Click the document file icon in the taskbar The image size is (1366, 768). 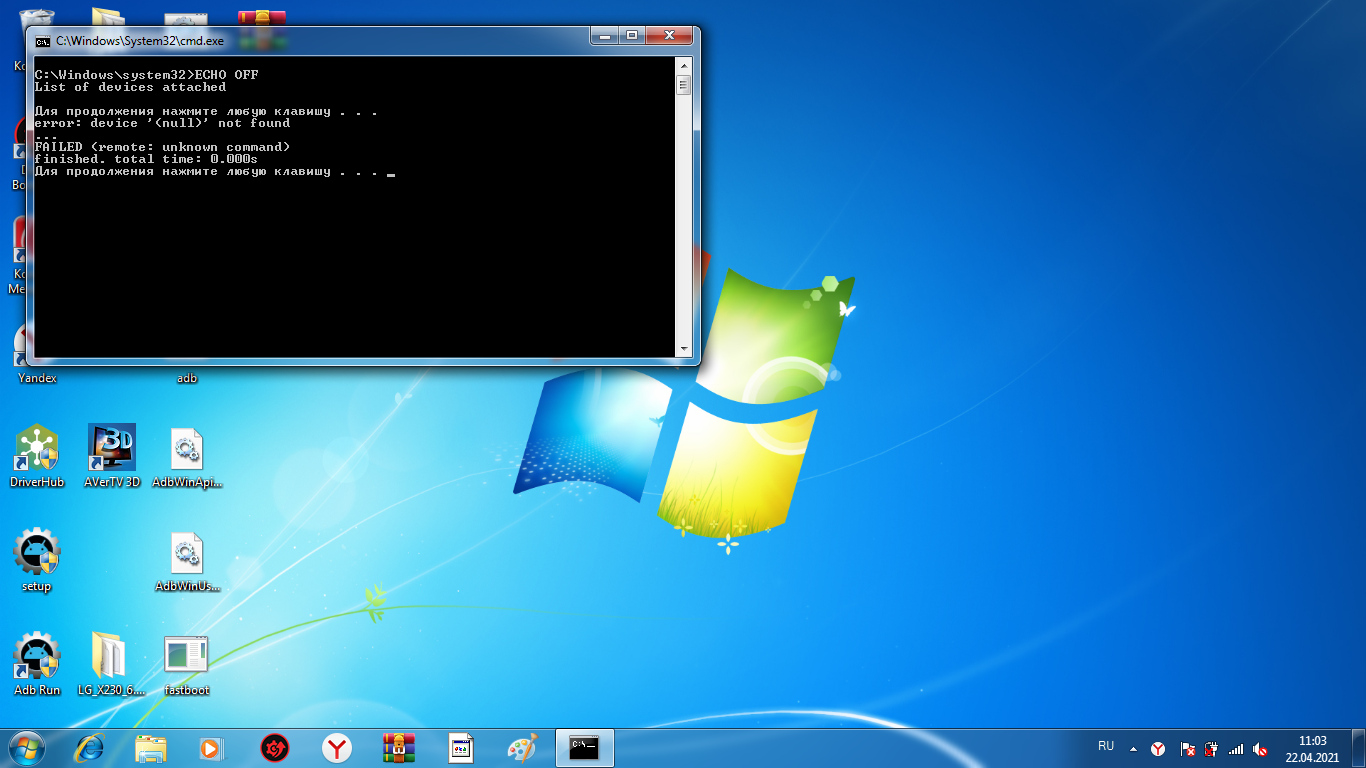(x=461, y=748)
